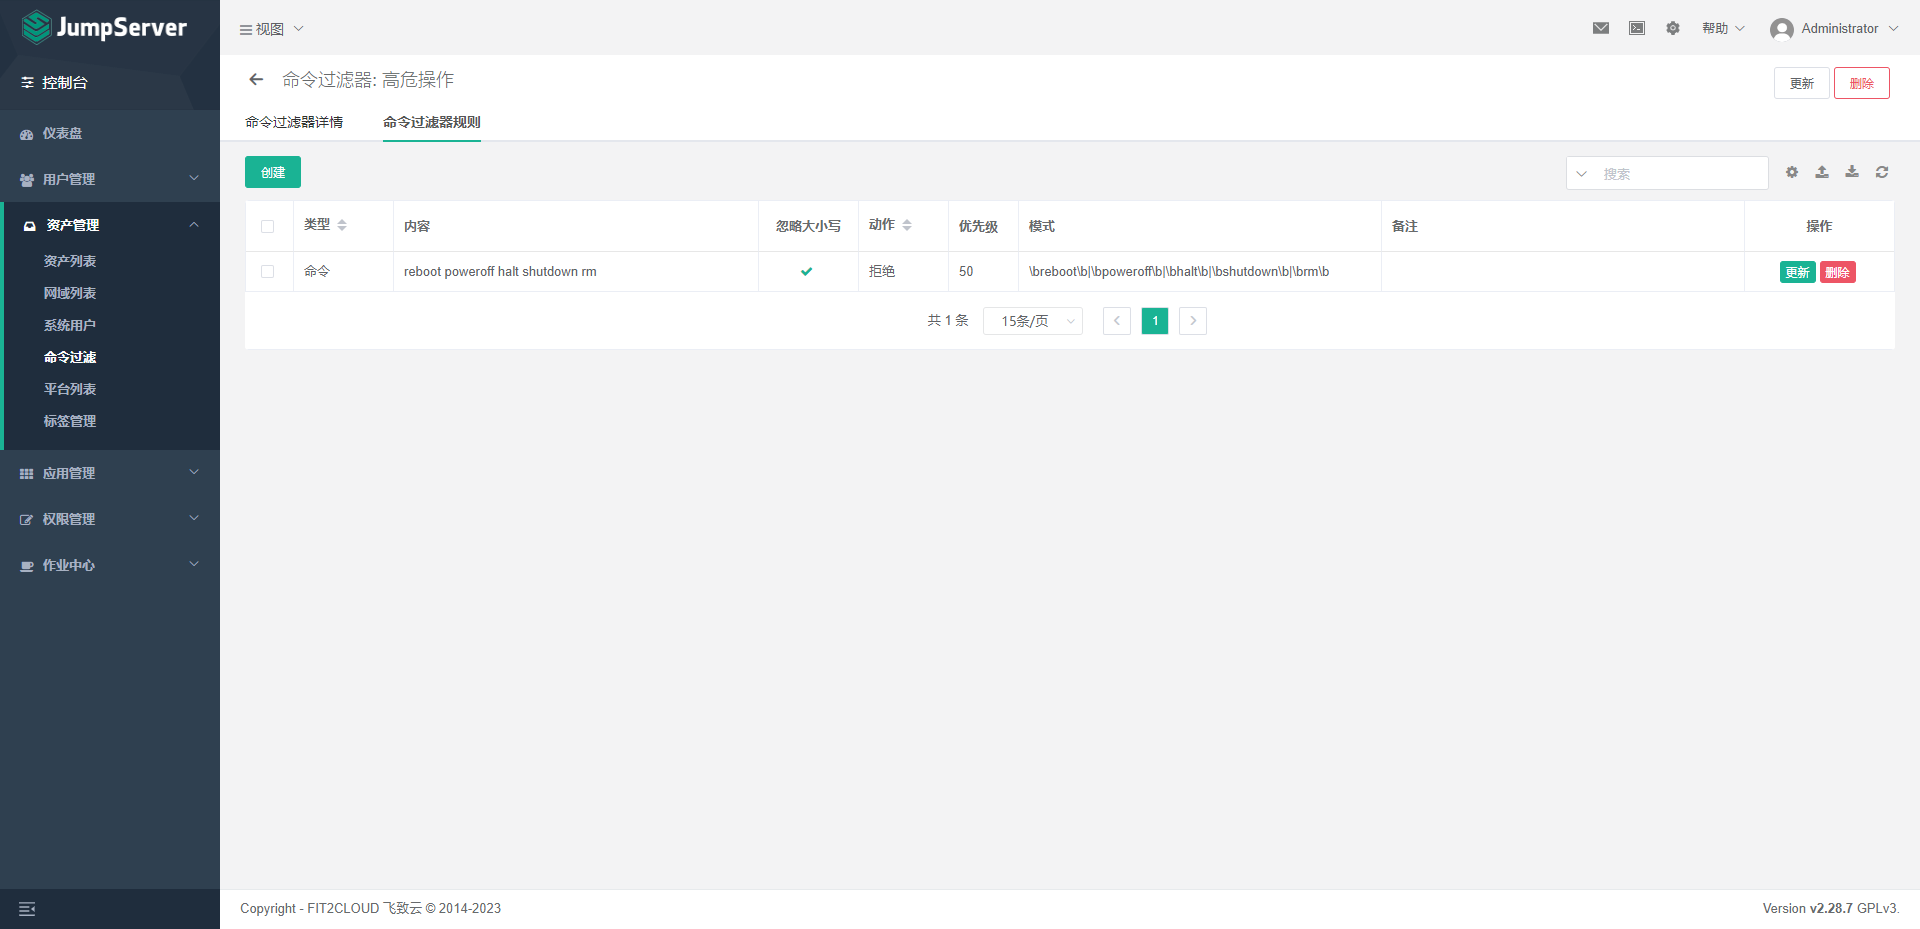The image size is (1920, 929).
Task: Click the 仪表盘 dashboard icon
Action: coord(27,134)
